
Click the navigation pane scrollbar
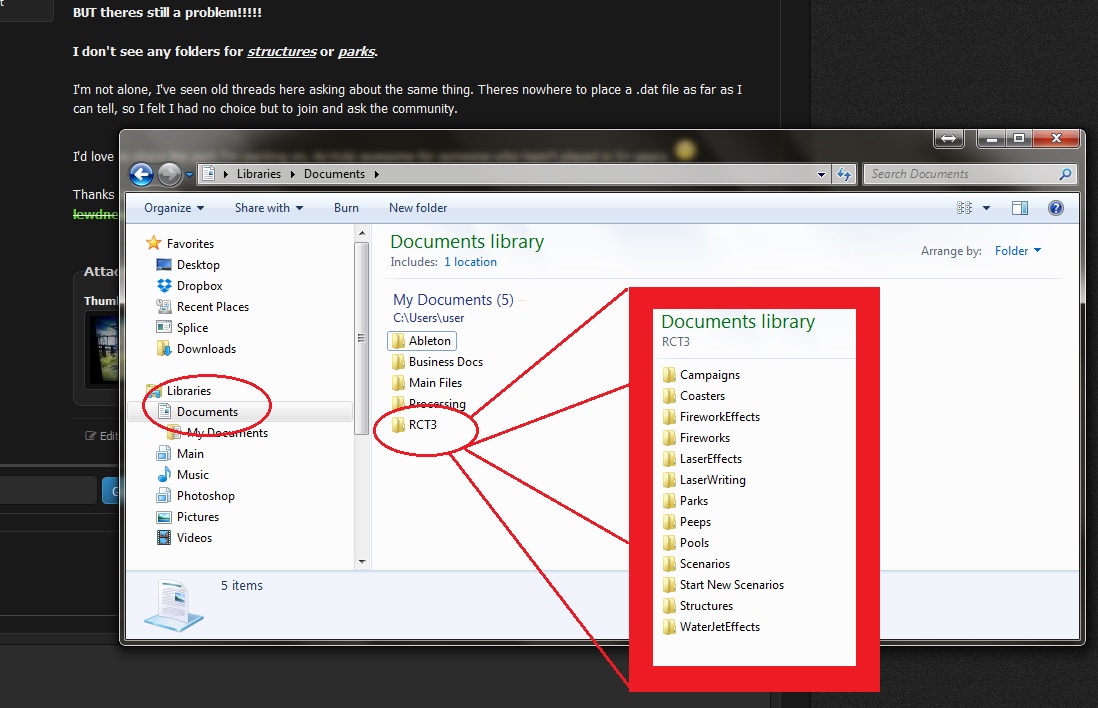(360, 330)
